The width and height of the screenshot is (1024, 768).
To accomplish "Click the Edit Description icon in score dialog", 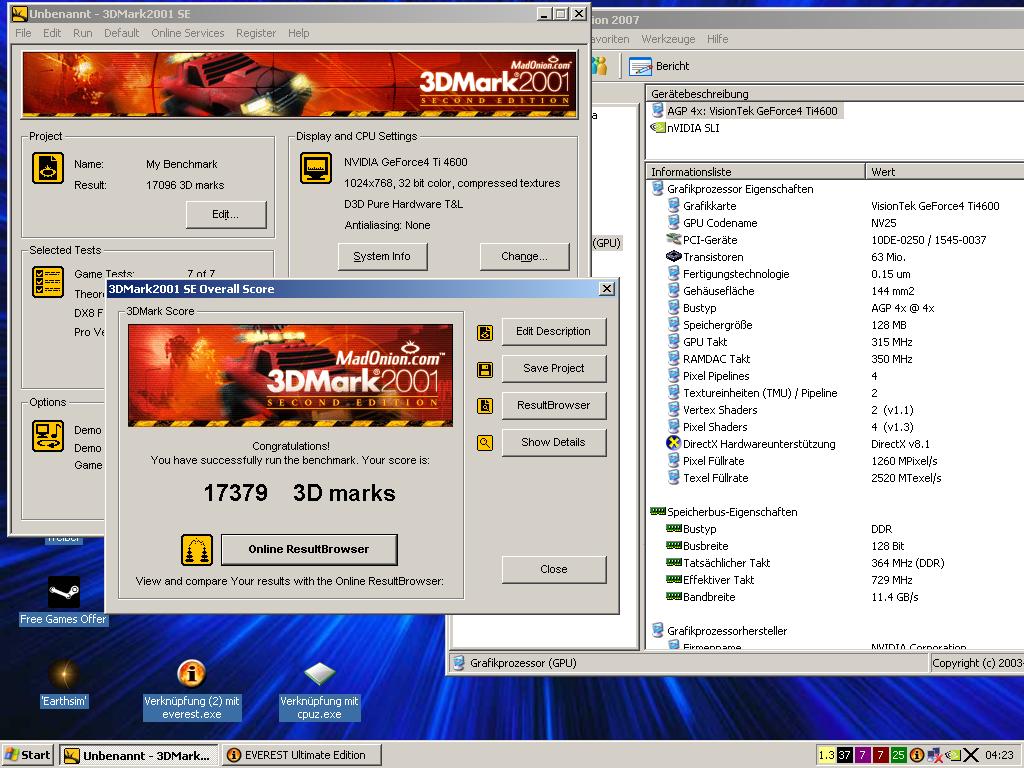I will (485, 333).
